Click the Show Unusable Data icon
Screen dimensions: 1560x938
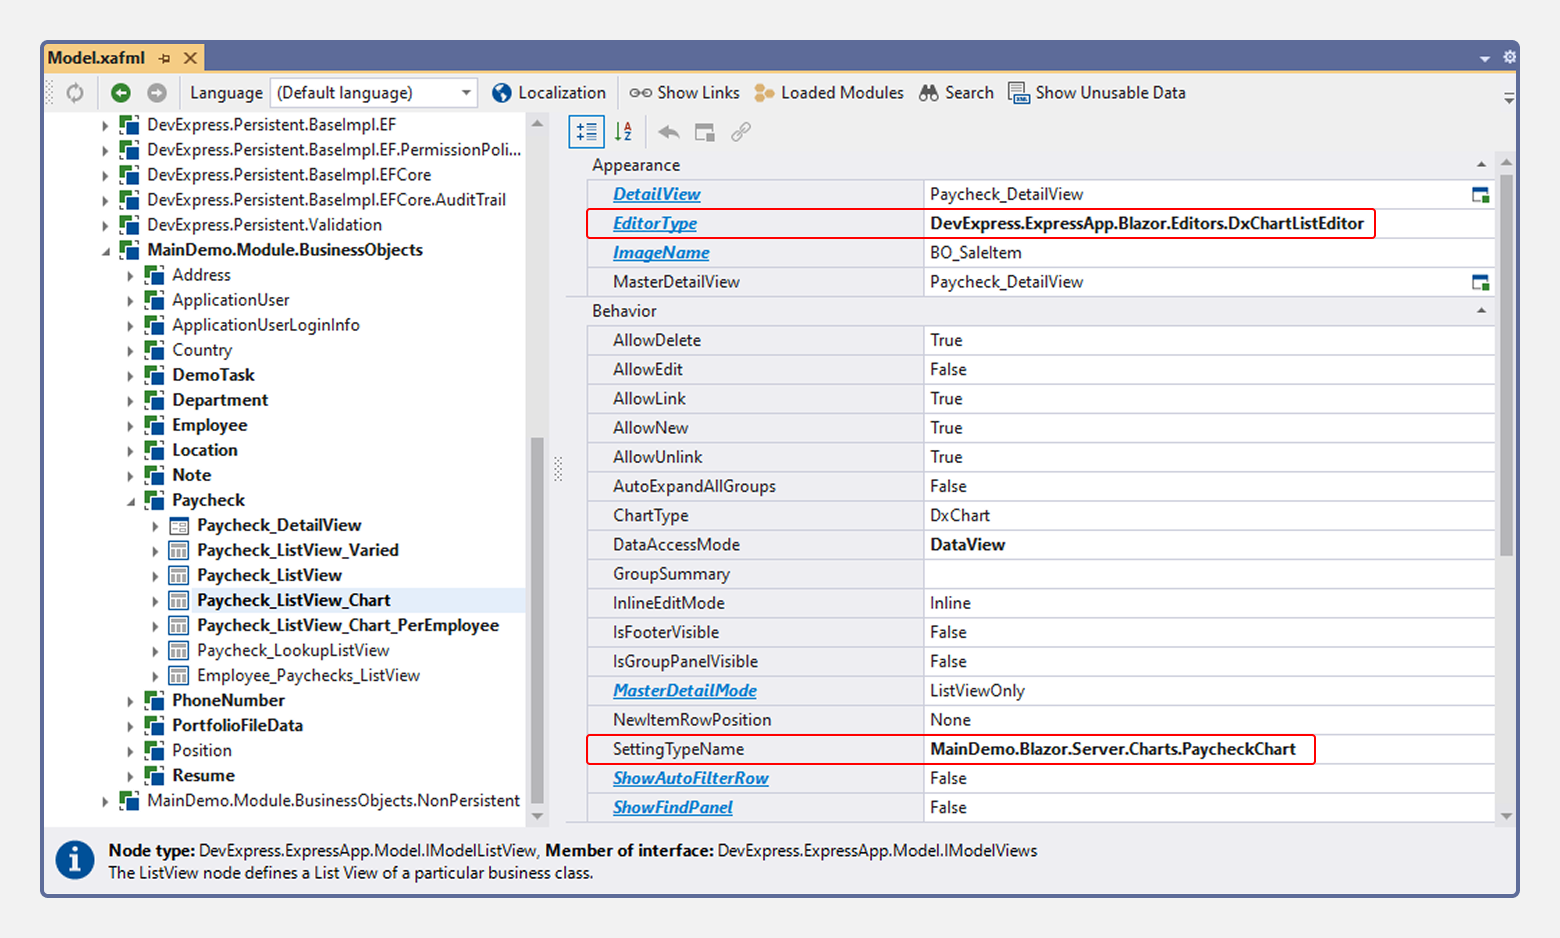(1018, 92)
